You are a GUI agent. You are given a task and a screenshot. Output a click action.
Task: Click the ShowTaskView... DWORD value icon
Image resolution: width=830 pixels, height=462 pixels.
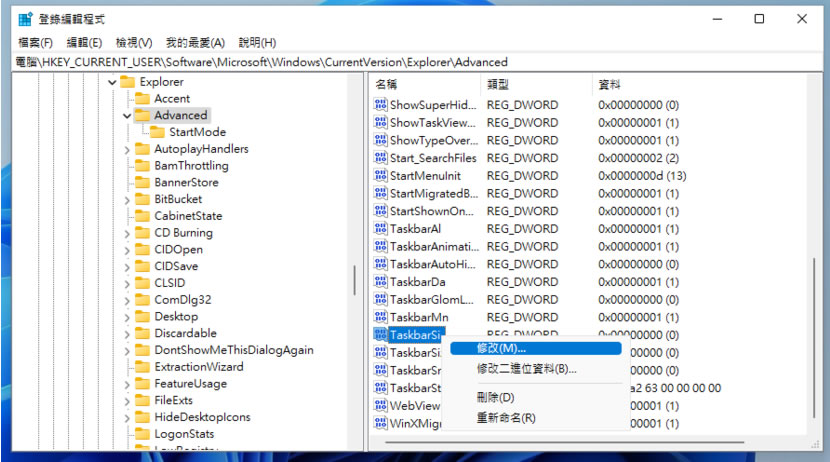coord(380,122)
